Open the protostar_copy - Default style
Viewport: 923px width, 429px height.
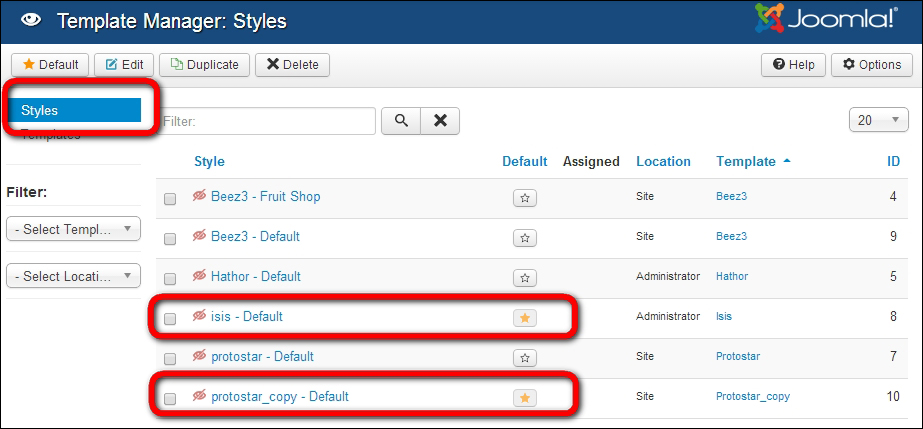[280, 397]
